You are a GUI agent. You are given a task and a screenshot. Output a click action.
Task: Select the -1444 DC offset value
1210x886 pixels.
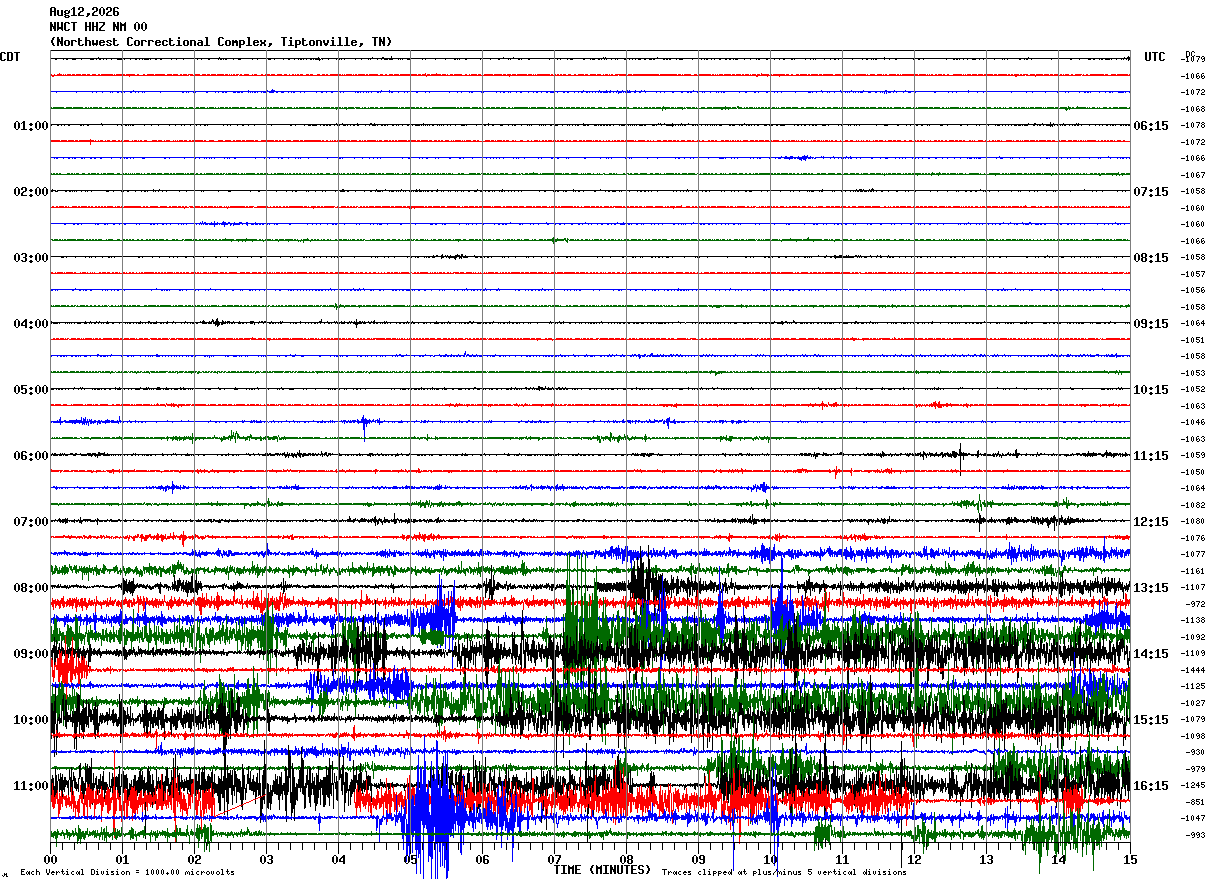(x=1194, y=670)
